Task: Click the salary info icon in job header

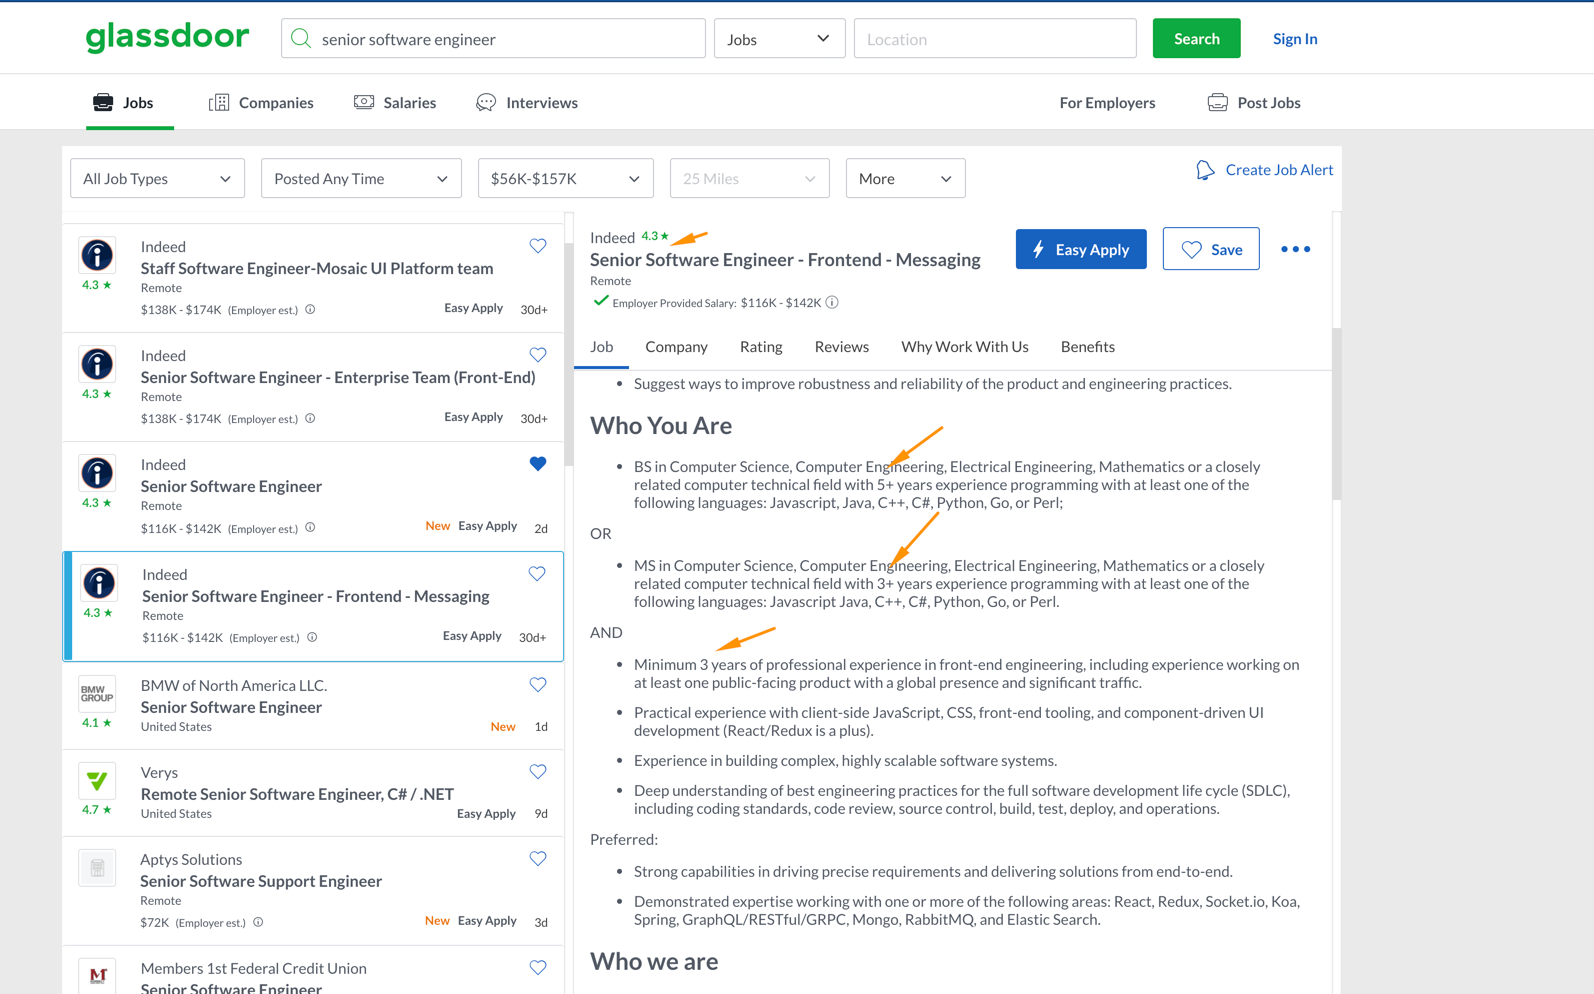Action: tap(832, 302)
